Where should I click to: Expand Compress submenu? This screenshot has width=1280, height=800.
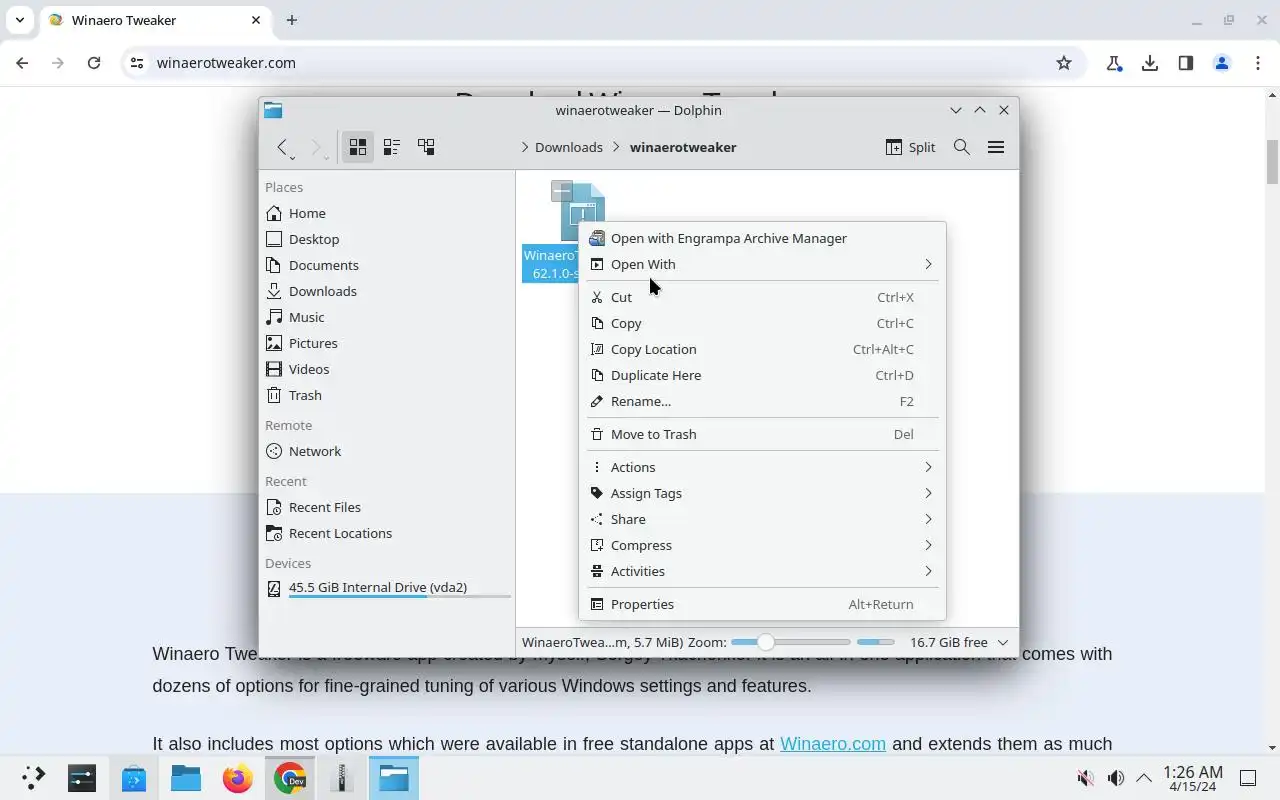click(762, 545)
